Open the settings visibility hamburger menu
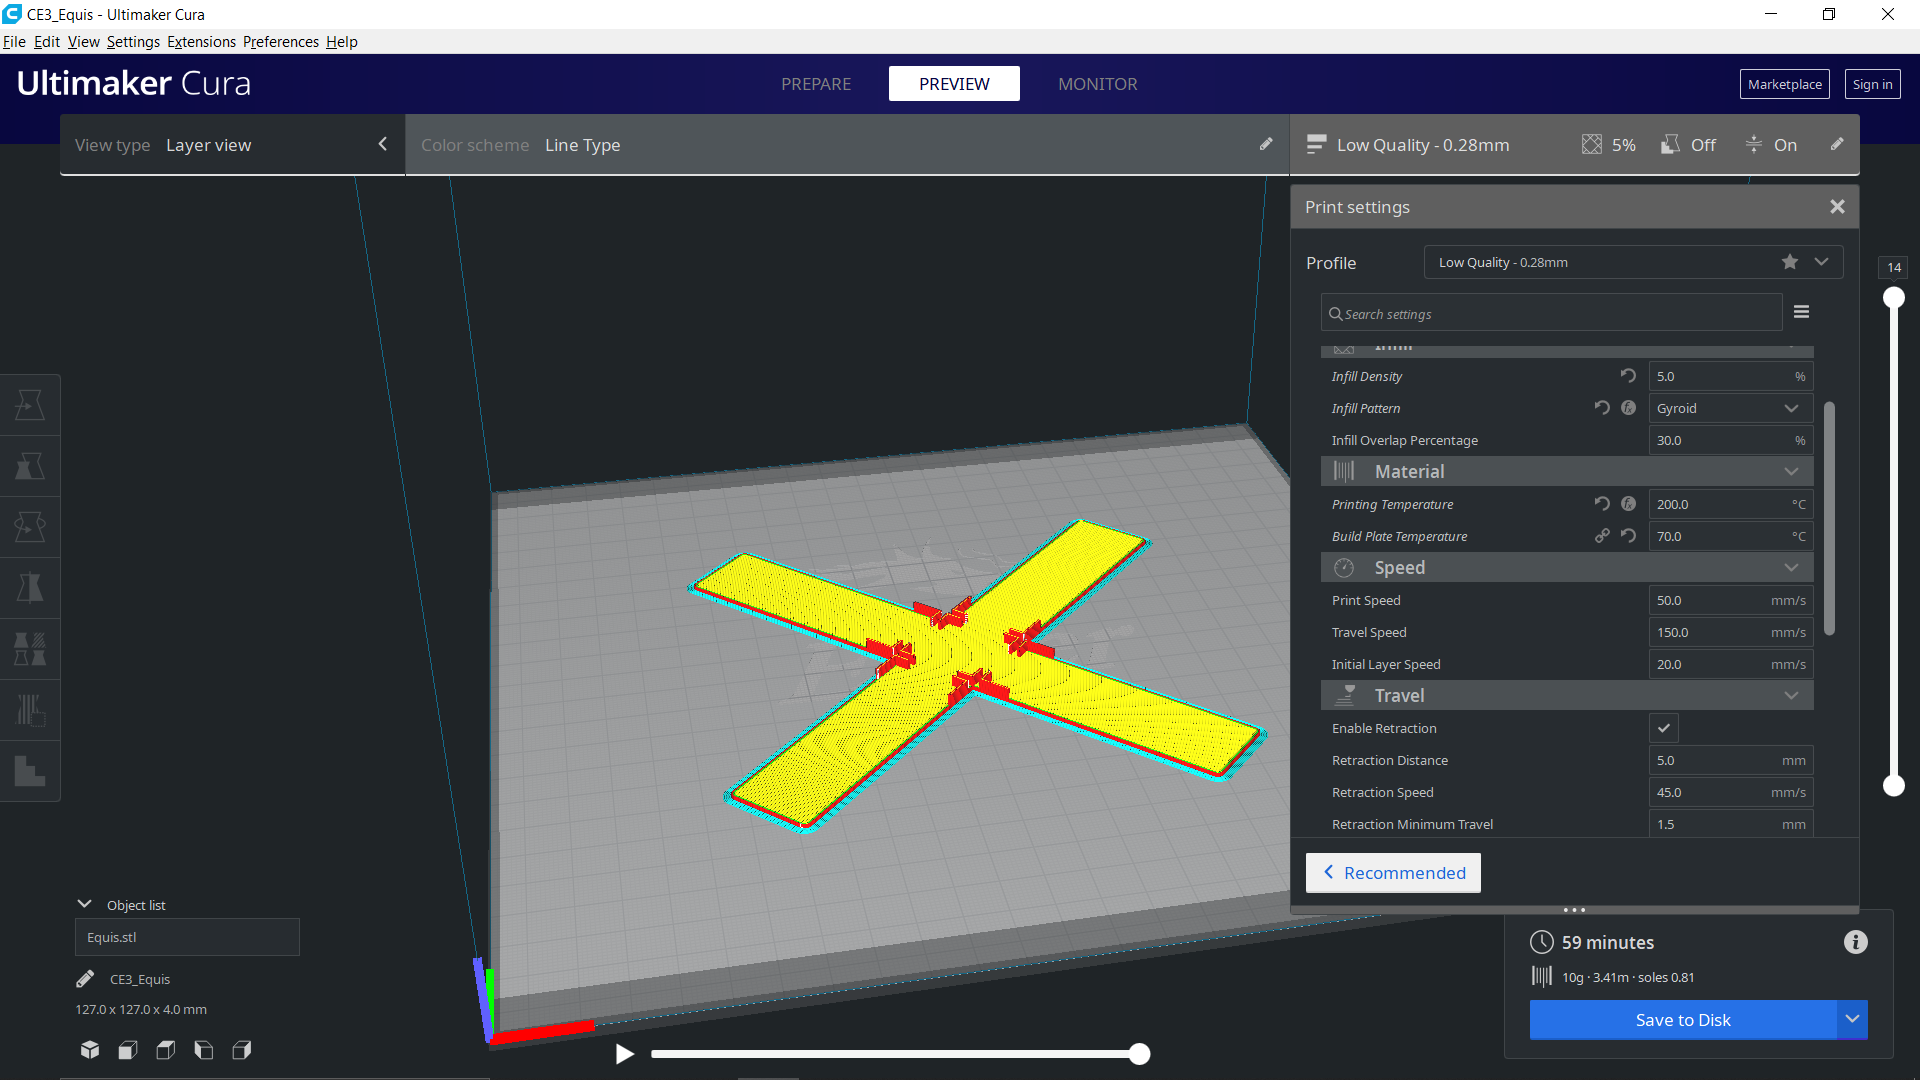 1801,312
